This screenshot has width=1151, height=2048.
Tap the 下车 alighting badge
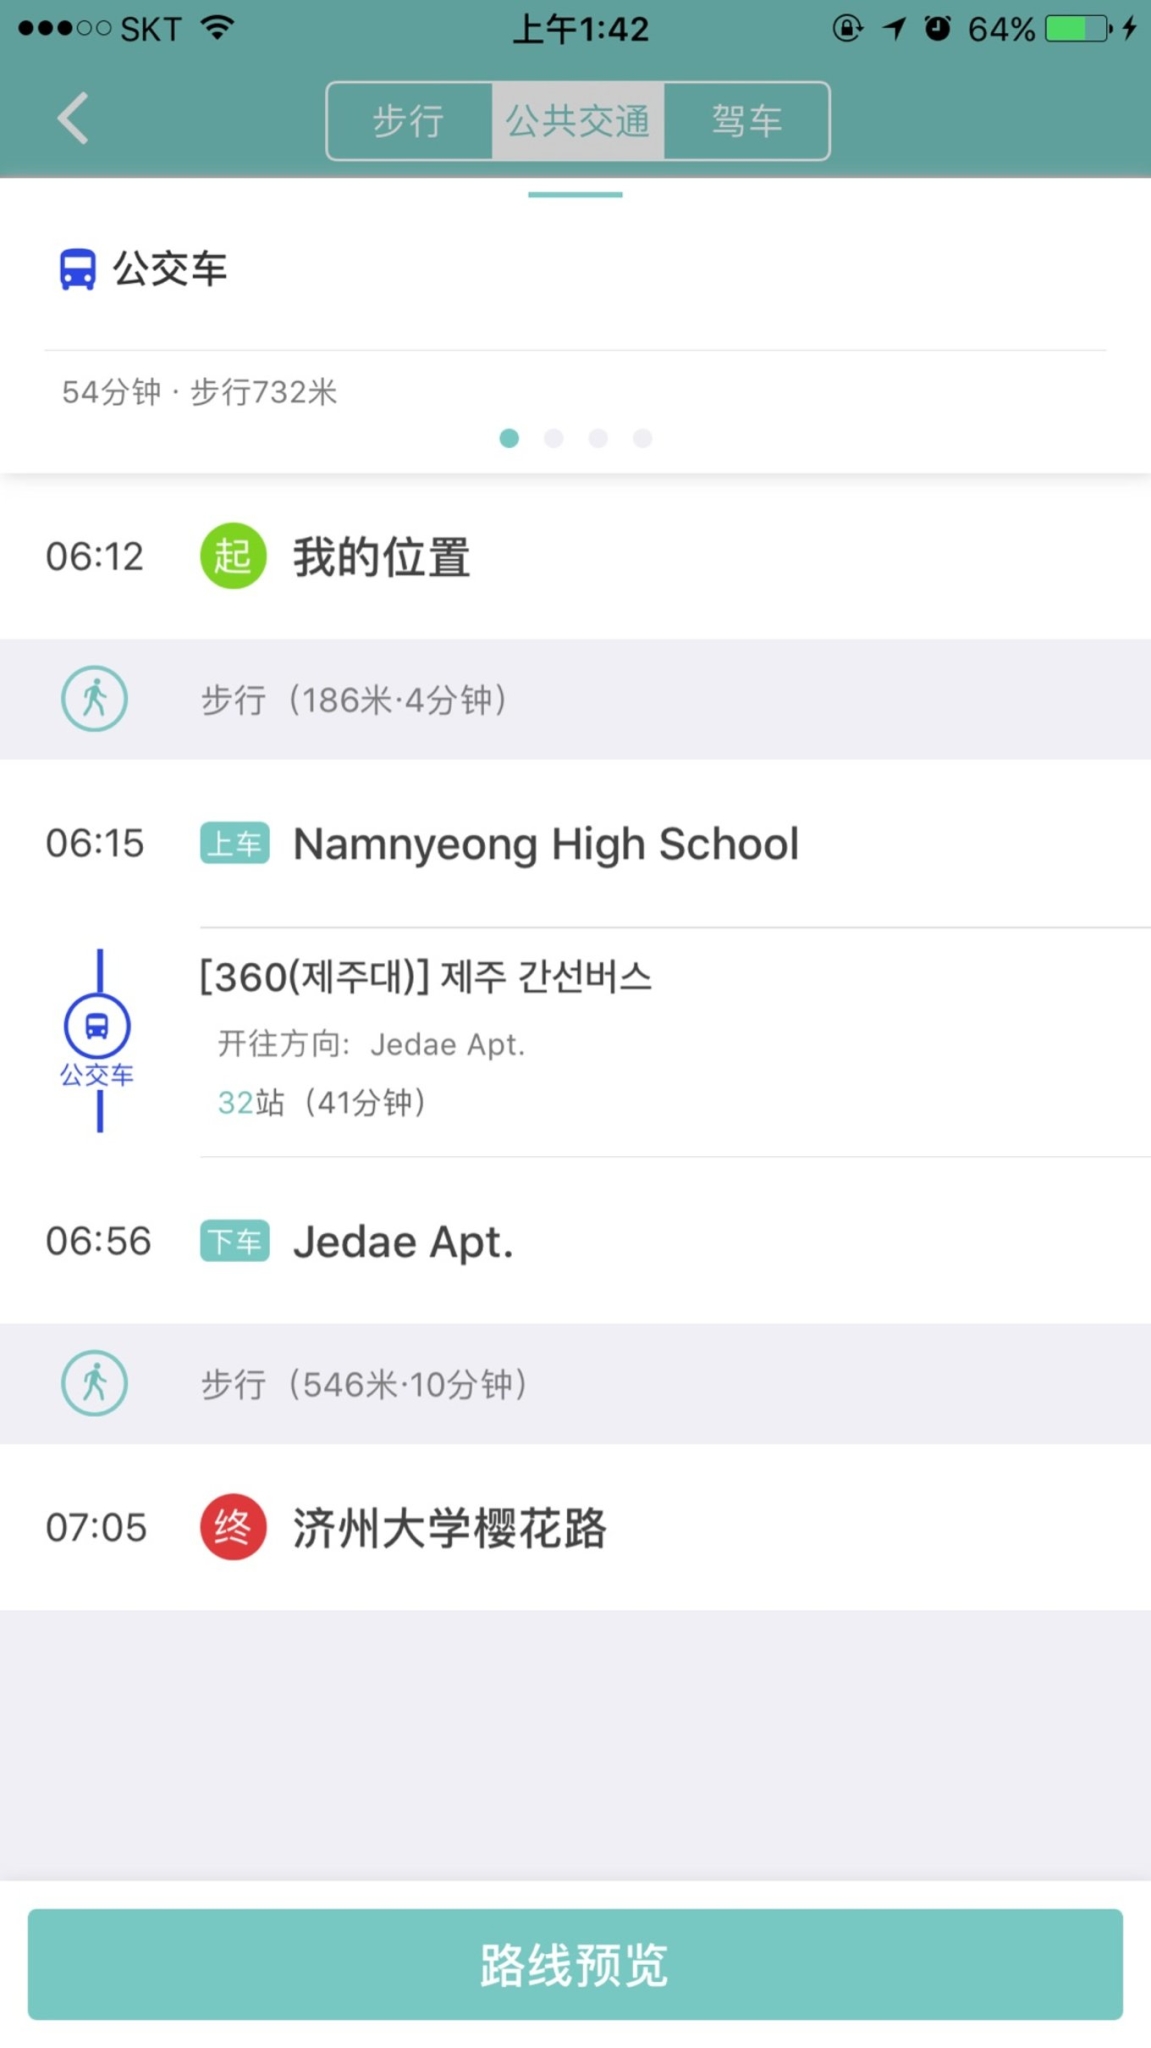(234, 1241)
